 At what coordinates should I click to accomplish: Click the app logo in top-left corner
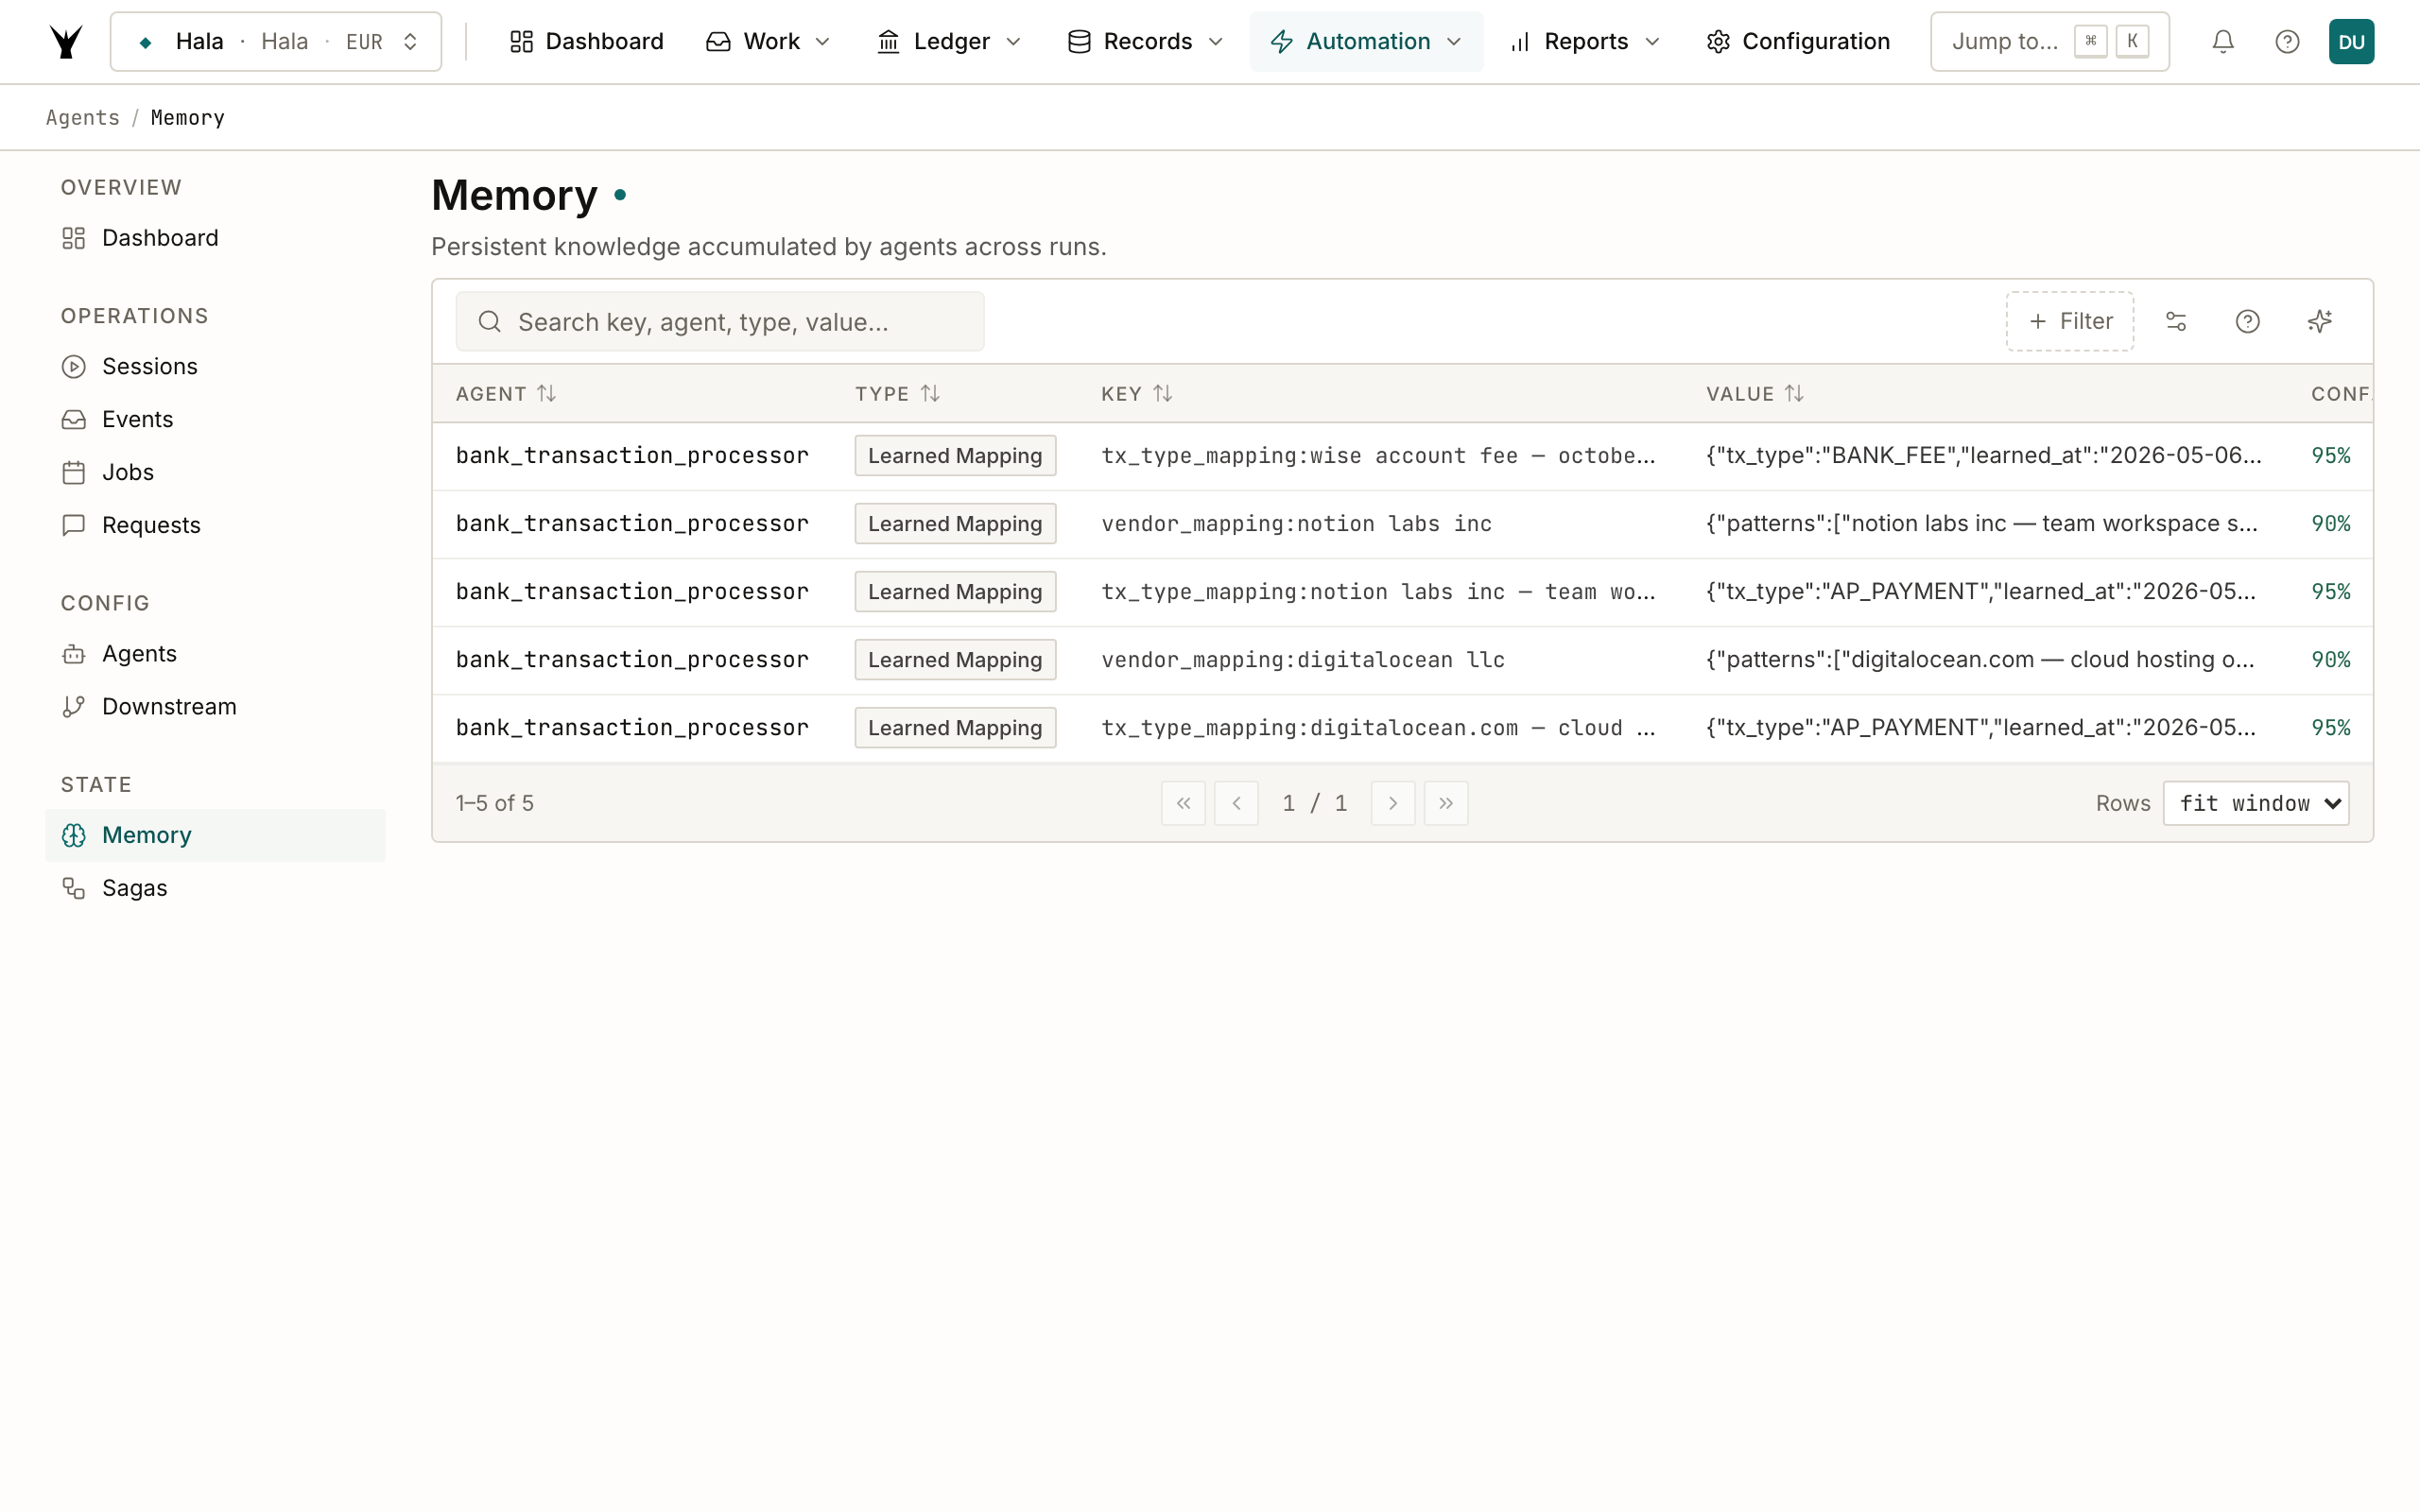click(x=66, y=42)
